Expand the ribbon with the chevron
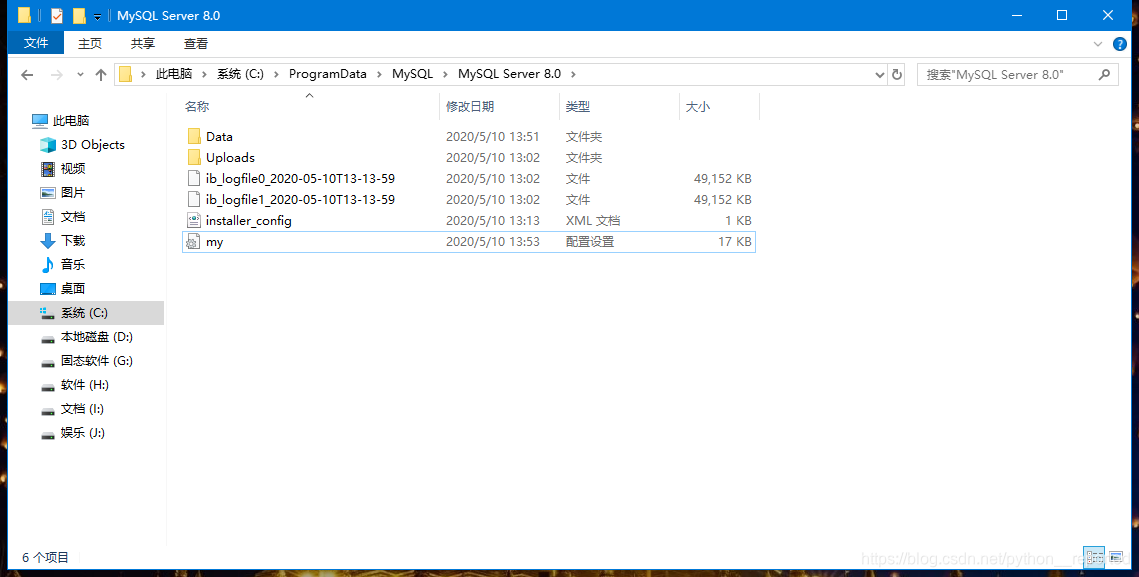The height and width of the screenshot is (577, 1139). coord(1098,44)
